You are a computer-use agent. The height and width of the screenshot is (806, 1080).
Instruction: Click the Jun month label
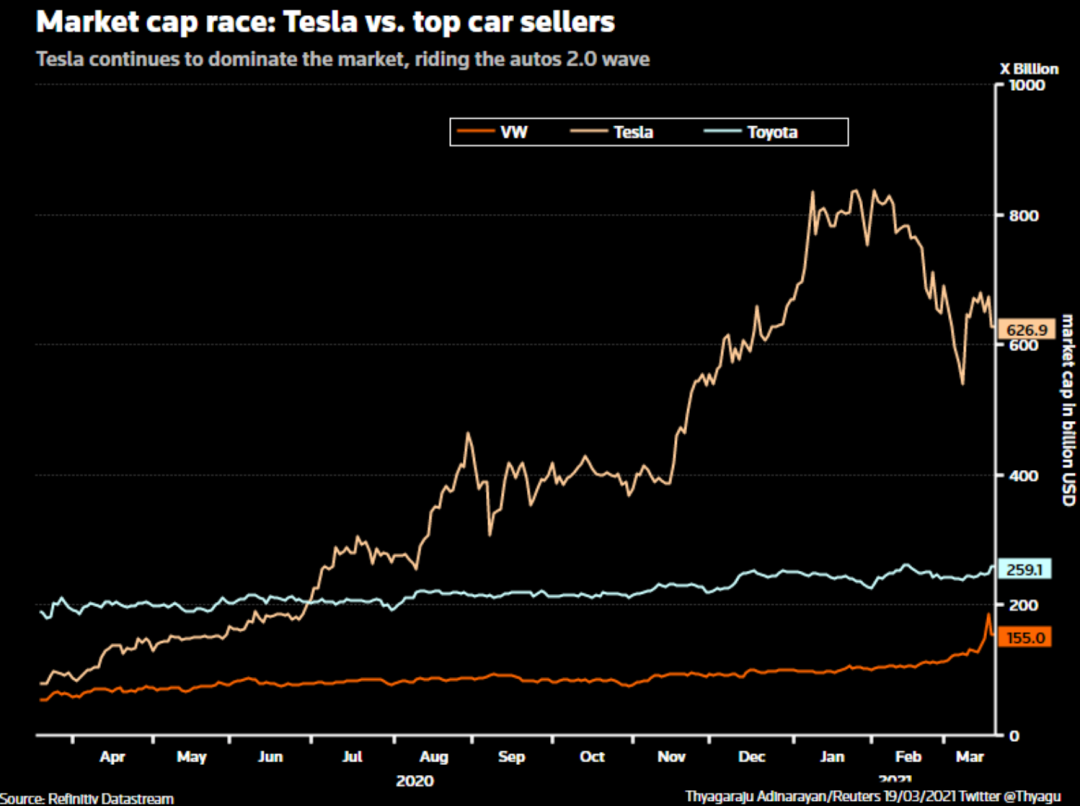[271, 756]
